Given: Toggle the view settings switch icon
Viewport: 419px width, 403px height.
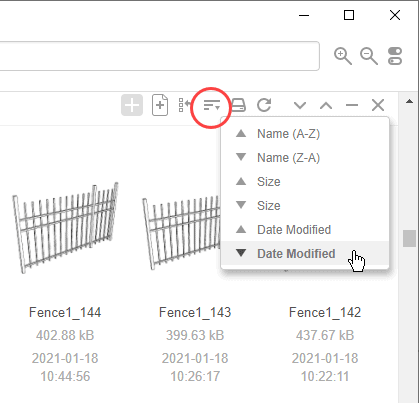Looking at the screenshot, I should coord(395,56).
